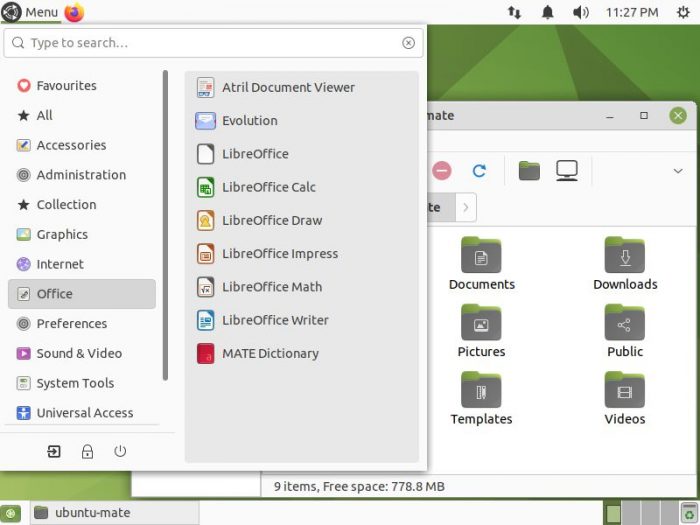700x525 pixels.
Task: Click the log out icon in menu
Action: (x=54, y=451)
